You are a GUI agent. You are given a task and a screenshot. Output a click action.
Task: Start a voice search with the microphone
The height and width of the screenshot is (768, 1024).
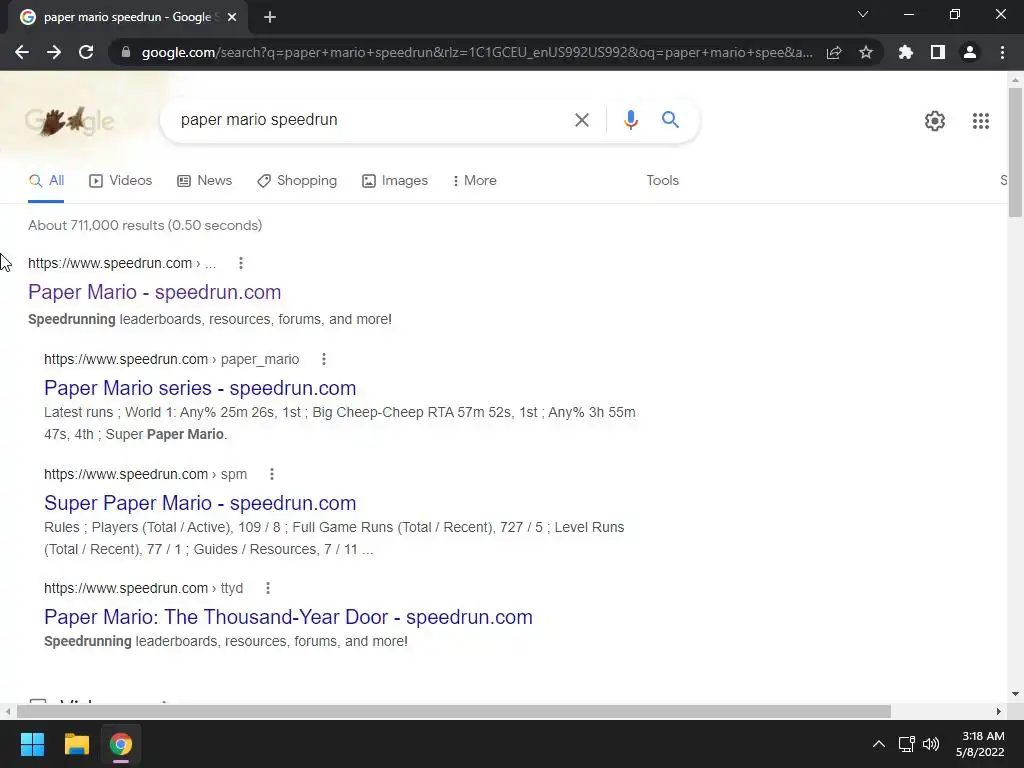pos(630,120)
